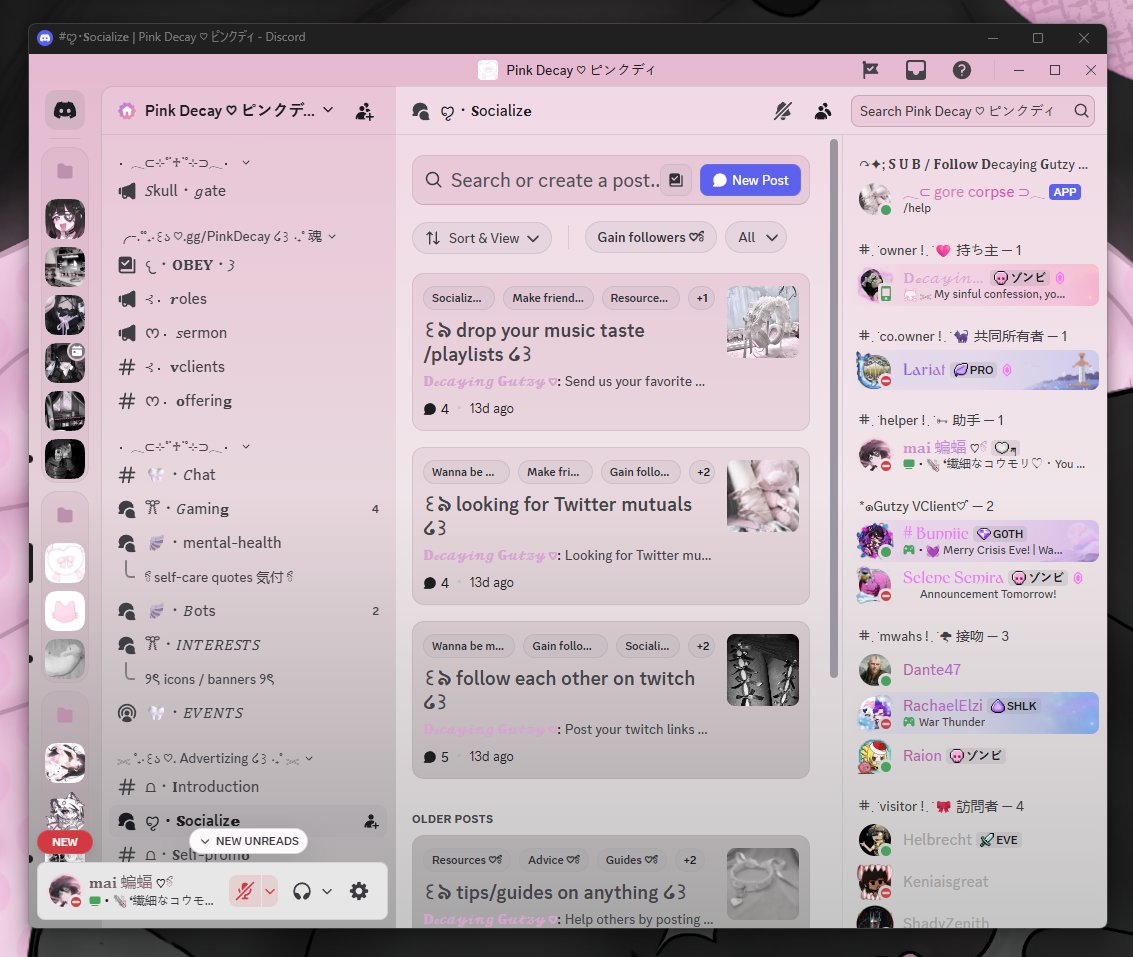Open Dante47 member profile
This screenshot has height=957, width=1133.
coord(978,670)
